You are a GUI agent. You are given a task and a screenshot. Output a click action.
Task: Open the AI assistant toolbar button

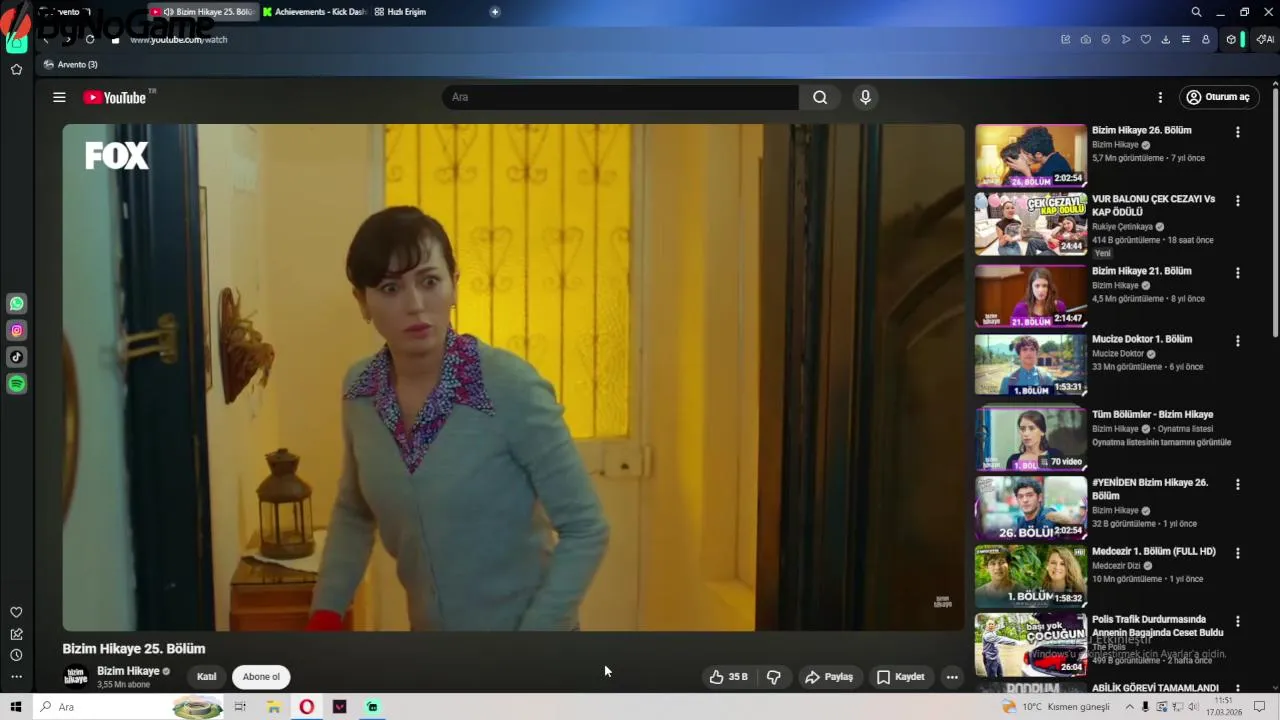click(1265, 39)
